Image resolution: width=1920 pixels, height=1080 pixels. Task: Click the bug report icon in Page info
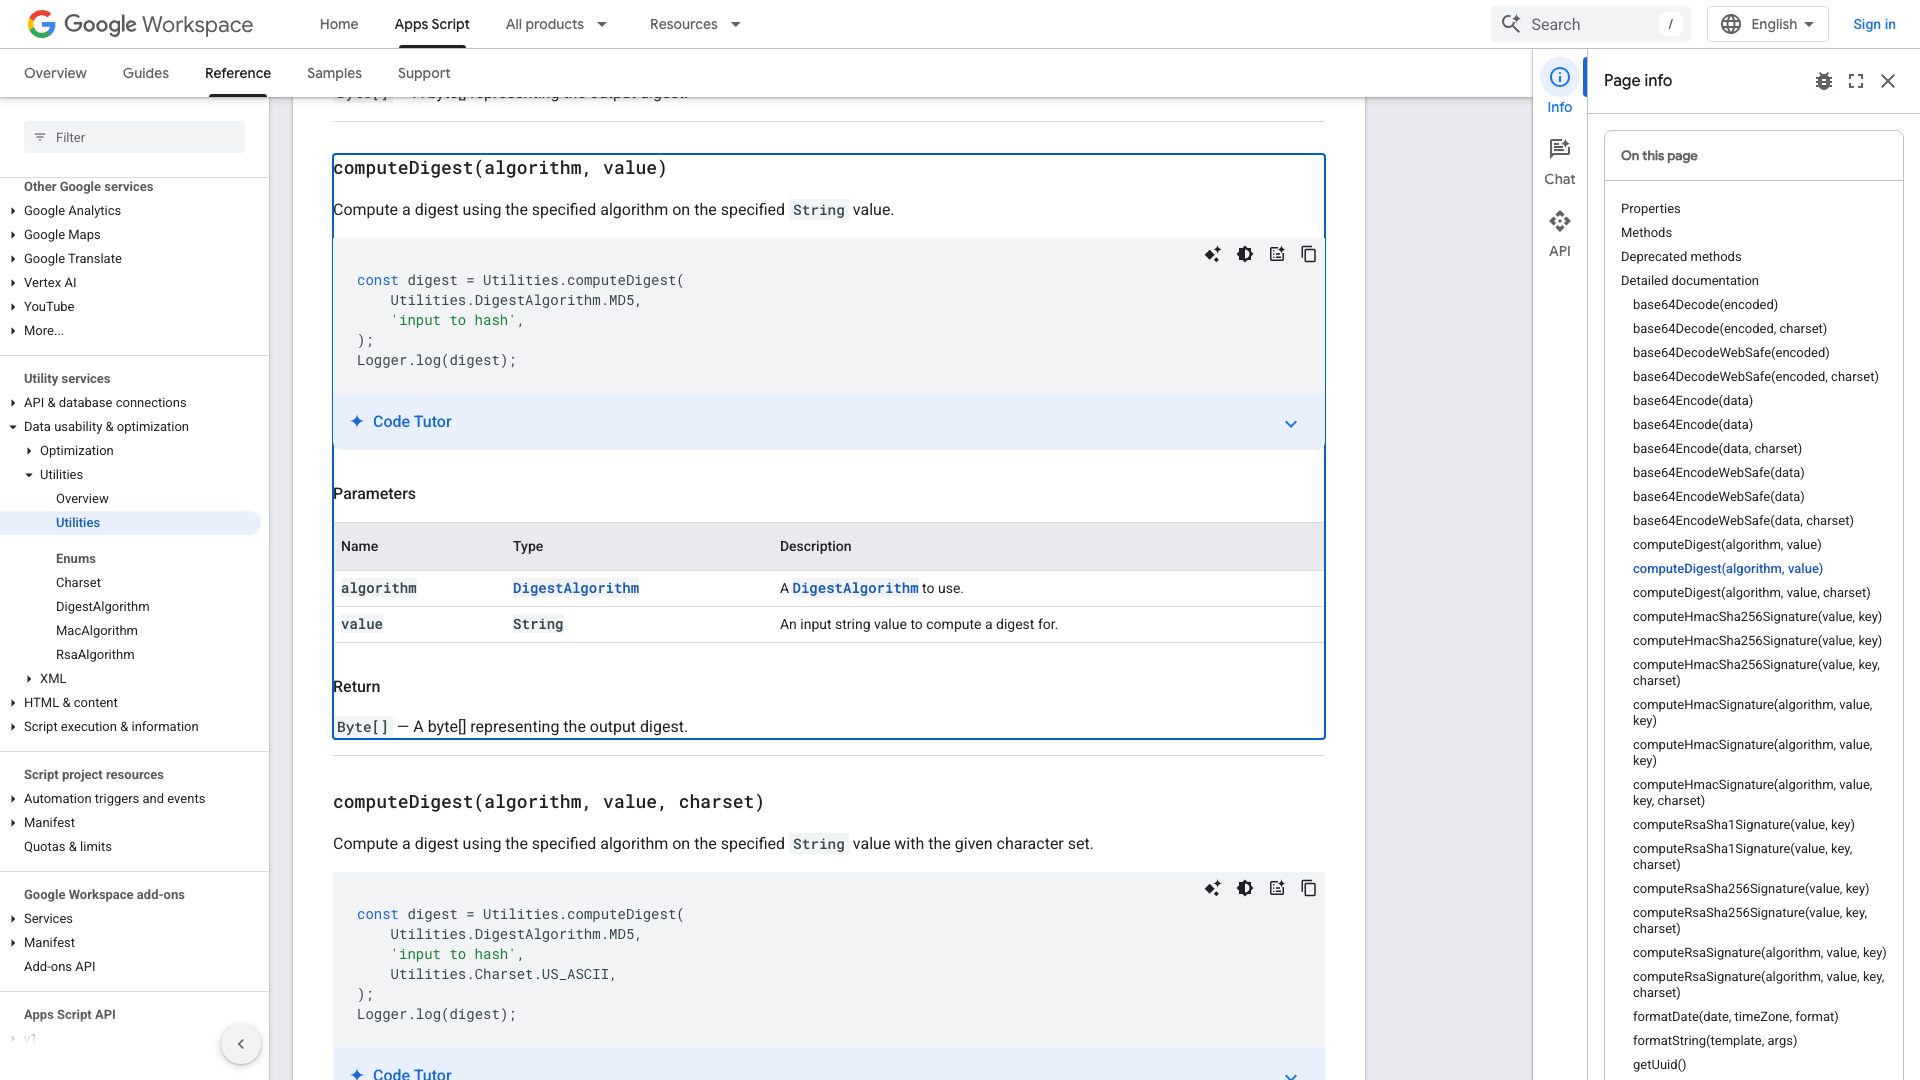coord(1824,81)
